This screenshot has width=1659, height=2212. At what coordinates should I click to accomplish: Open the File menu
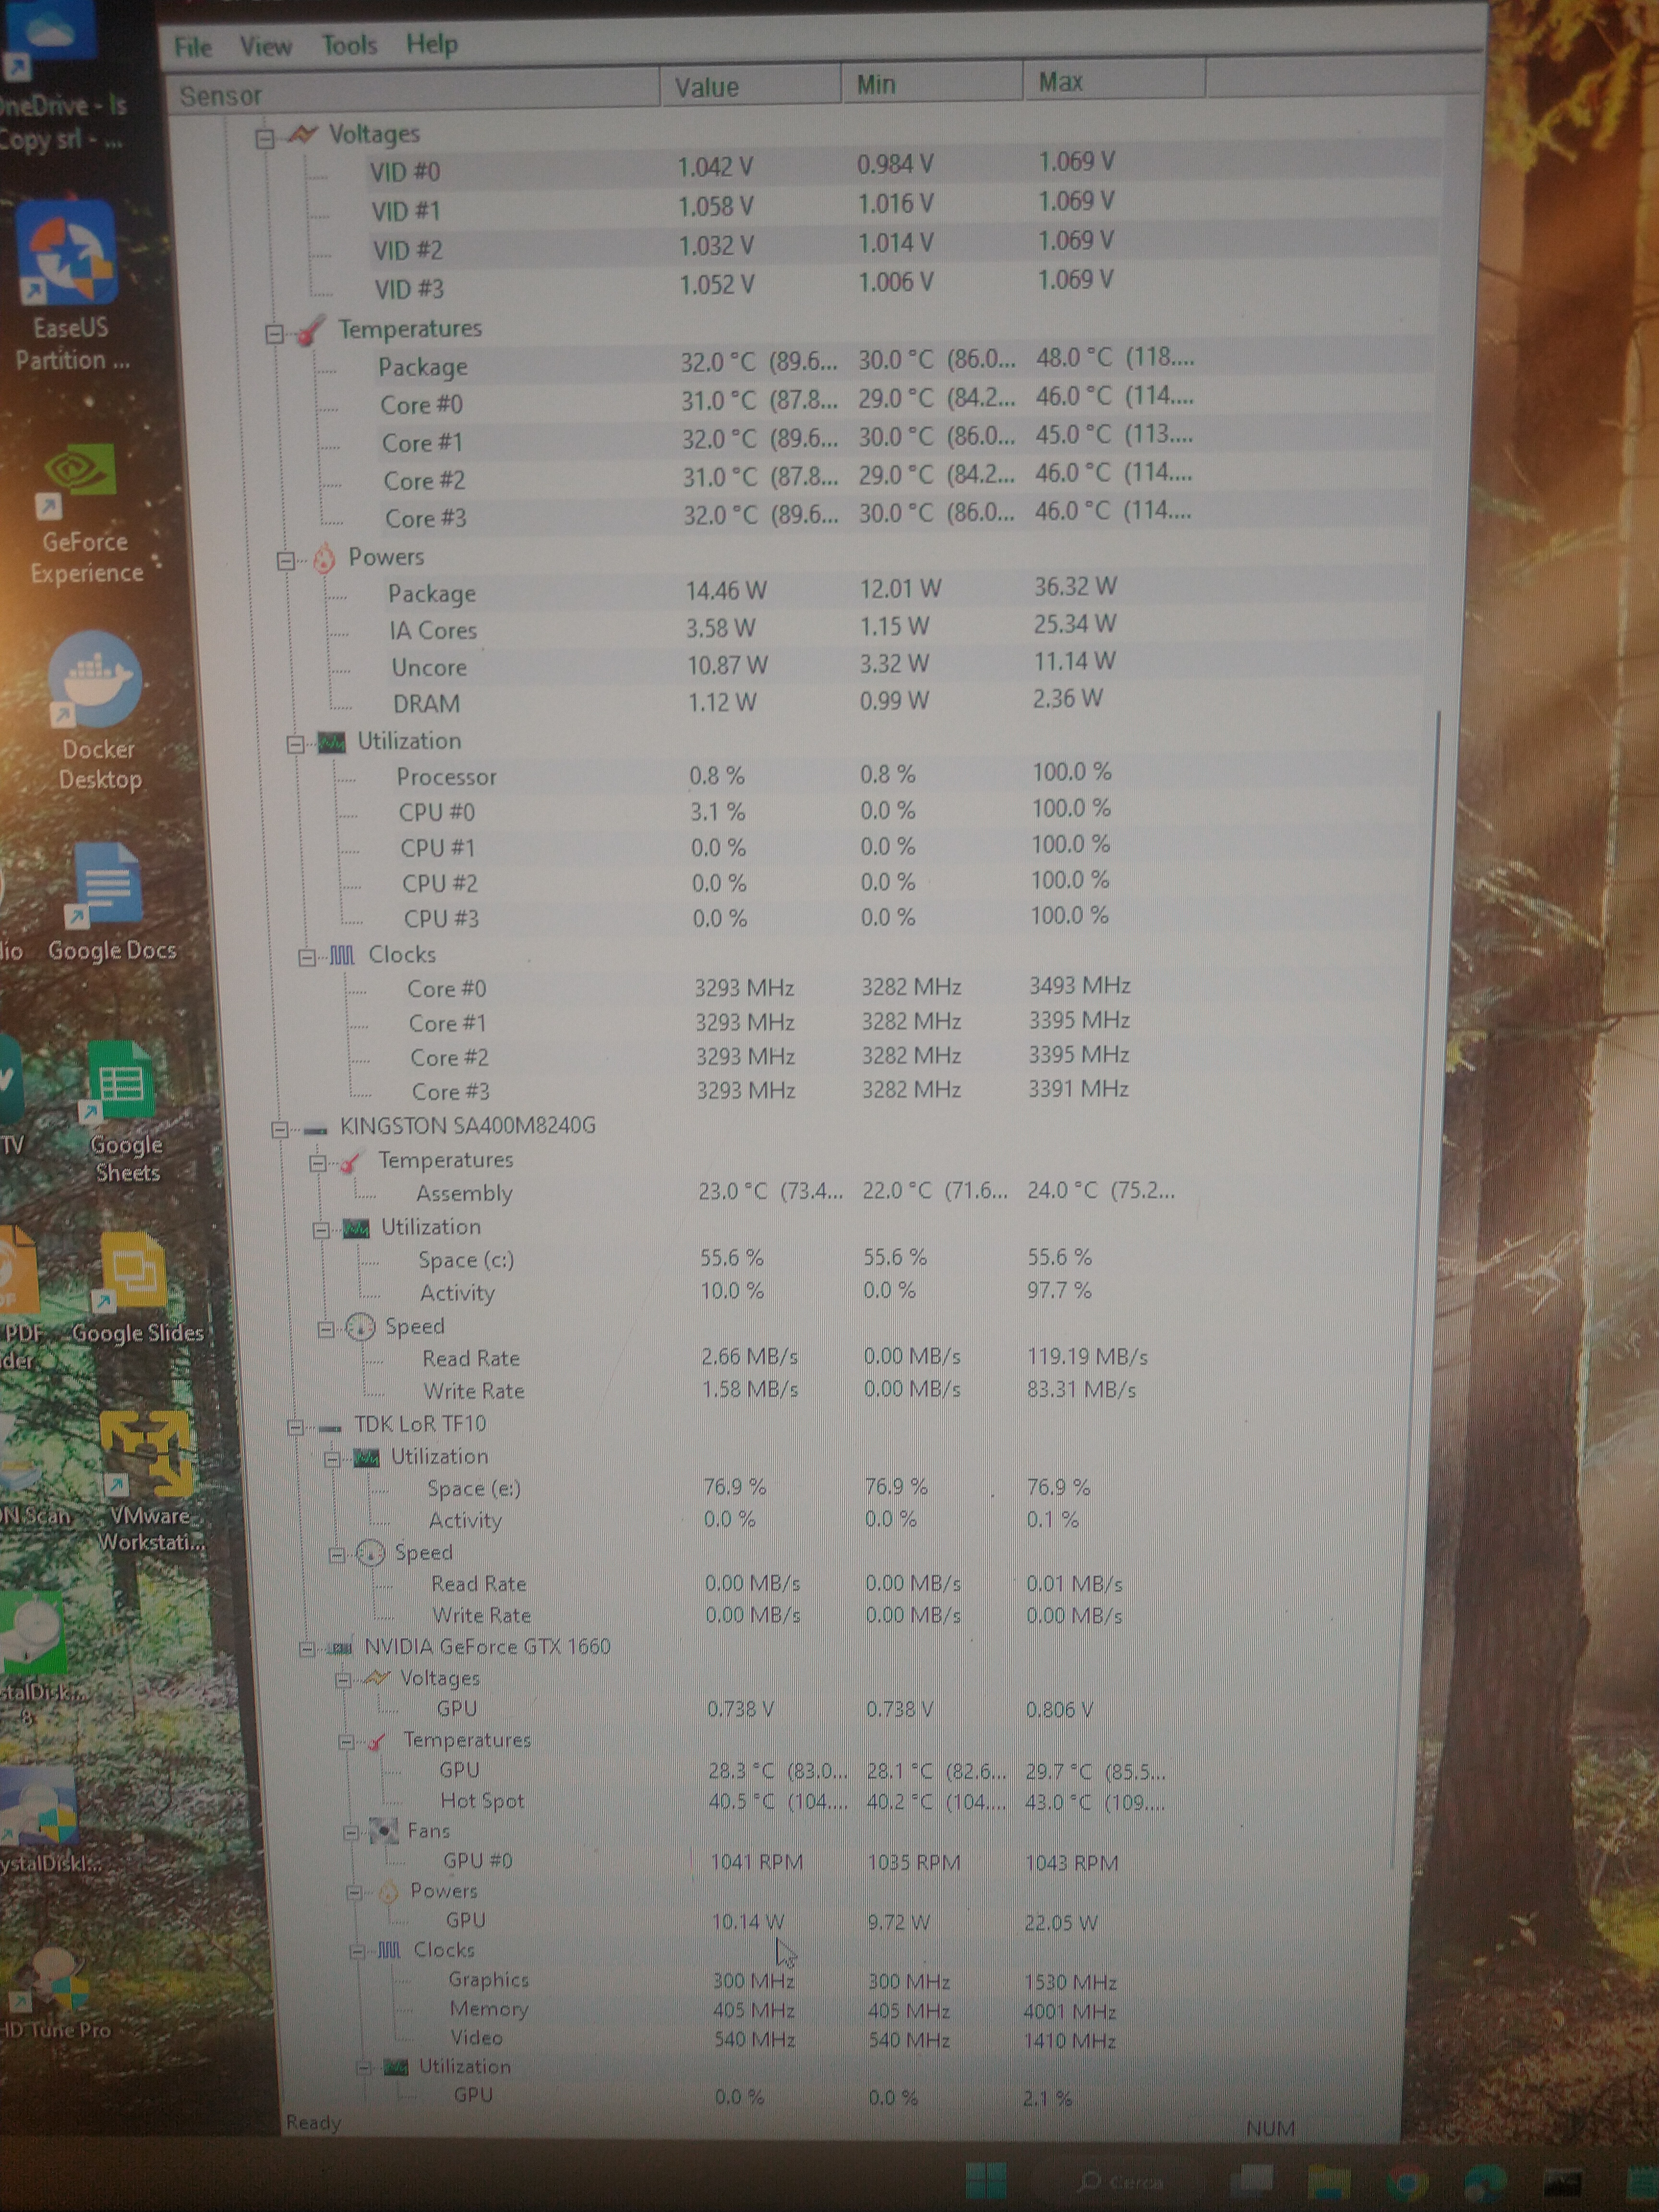[193, 47]
